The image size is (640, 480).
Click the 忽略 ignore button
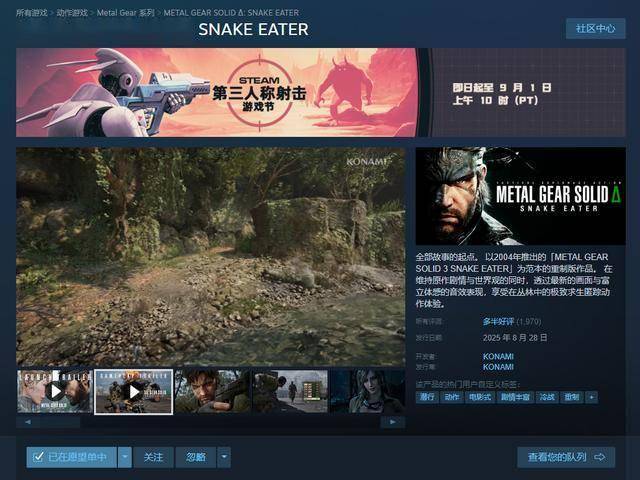[196, 457]
